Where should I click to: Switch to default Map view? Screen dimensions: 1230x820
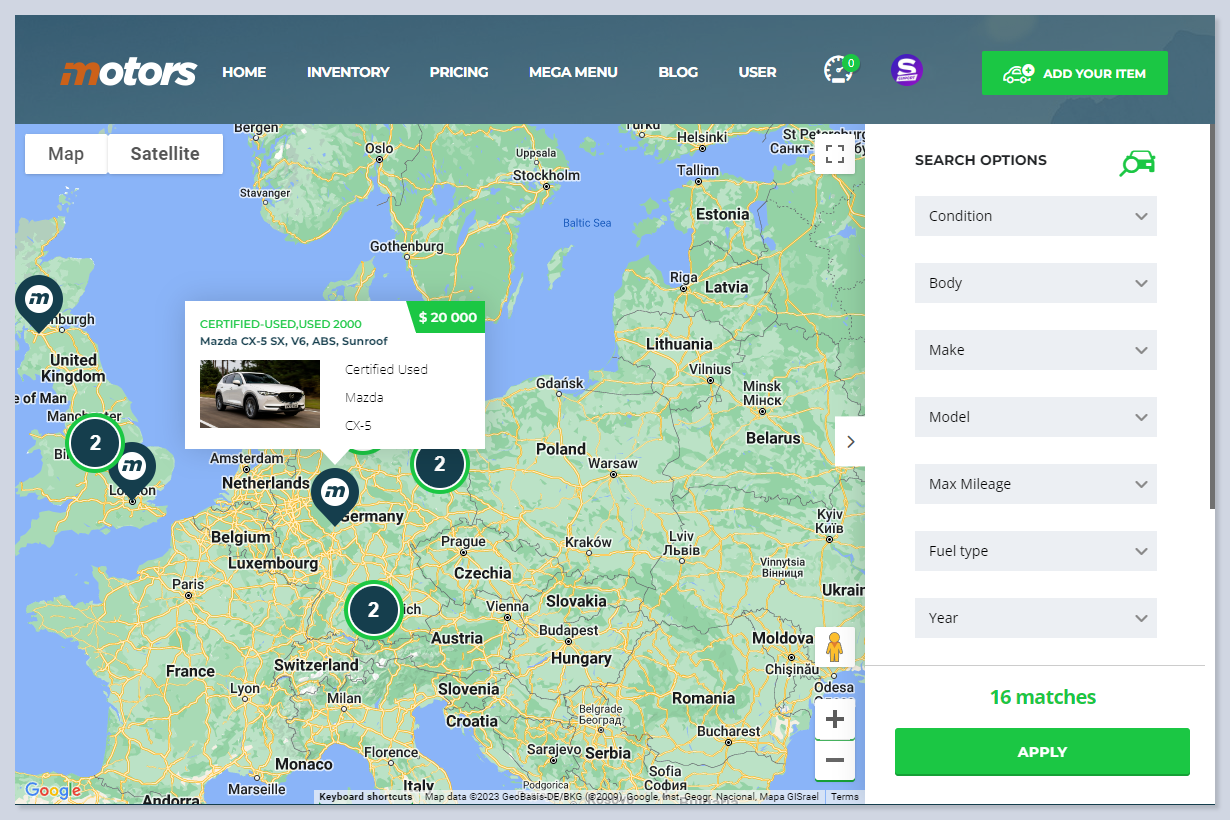click(x=66, y=154)
